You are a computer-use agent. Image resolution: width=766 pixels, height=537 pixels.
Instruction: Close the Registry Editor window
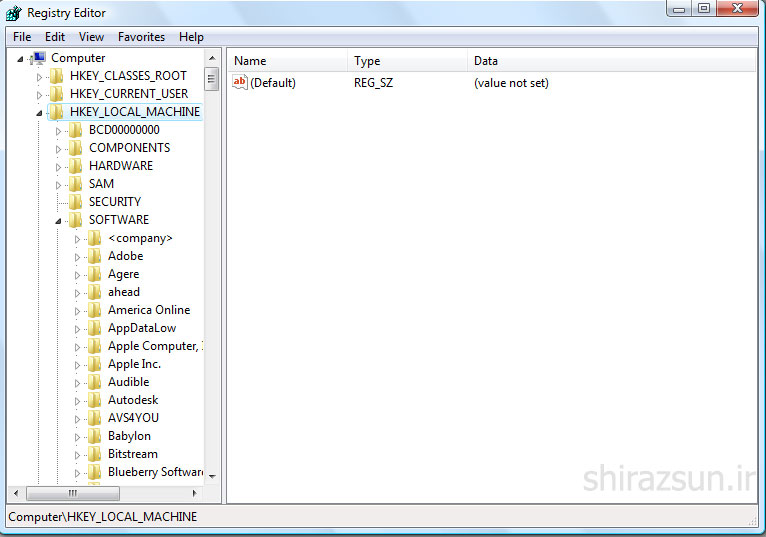[x=738, y=9]
